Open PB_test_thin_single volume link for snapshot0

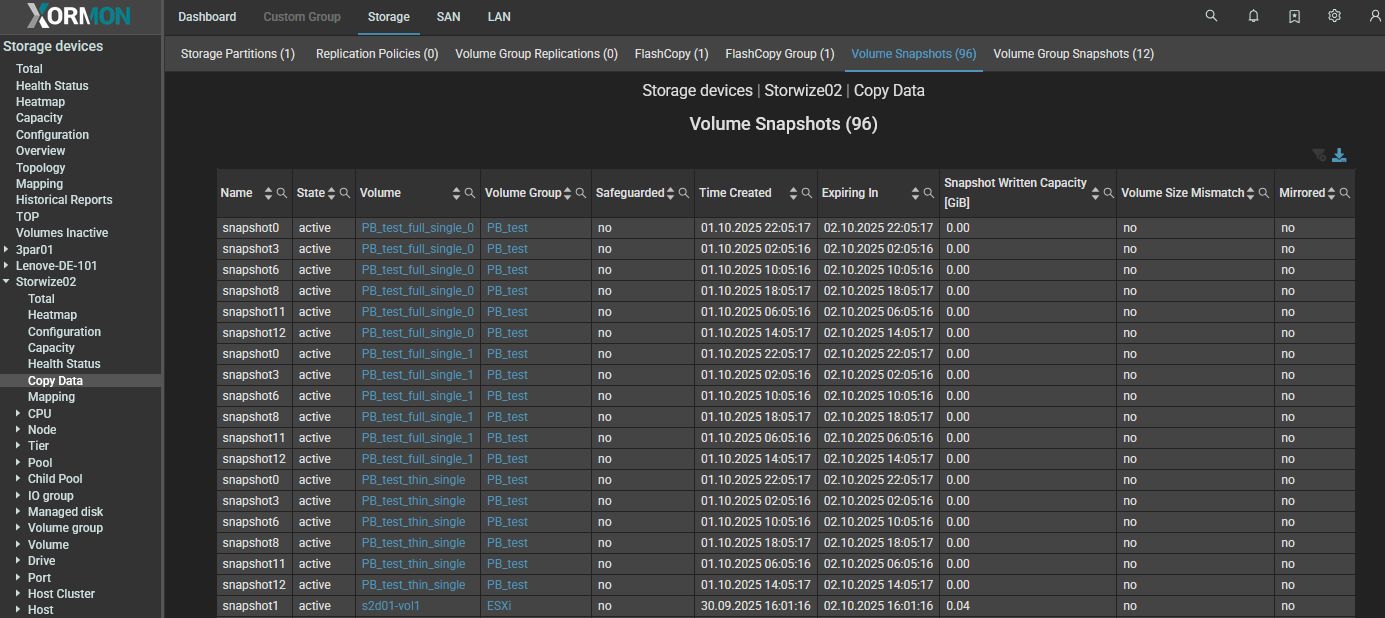tap(413, 480)
